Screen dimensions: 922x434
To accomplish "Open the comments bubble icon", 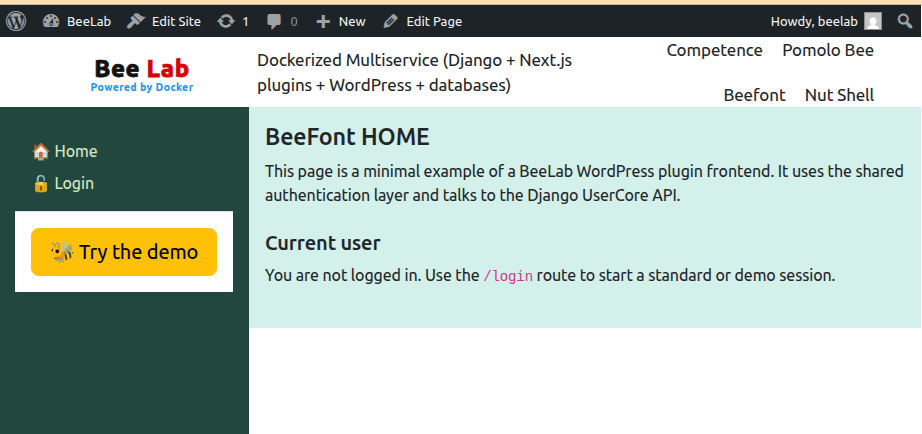I will point(274,21).
